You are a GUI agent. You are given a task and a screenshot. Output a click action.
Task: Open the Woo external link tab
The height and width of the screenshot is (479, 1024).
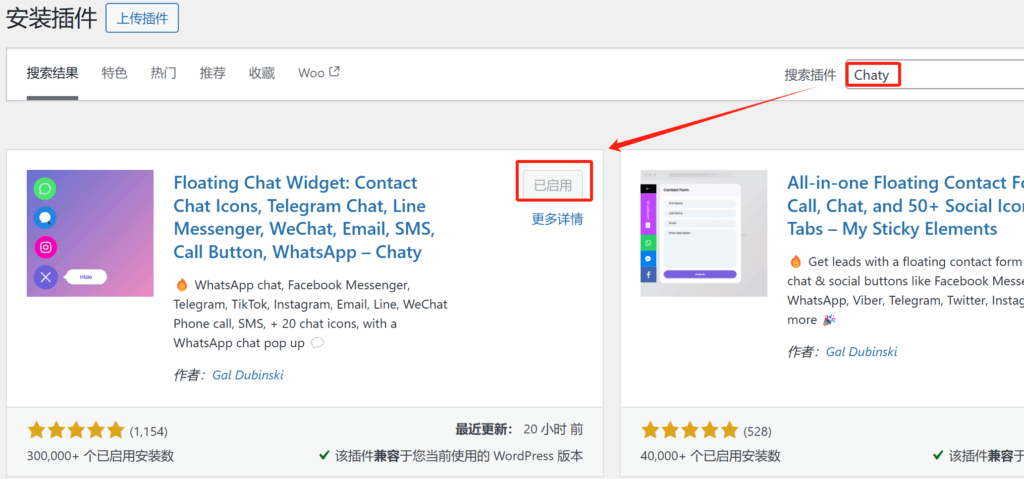tap(319, 73)
